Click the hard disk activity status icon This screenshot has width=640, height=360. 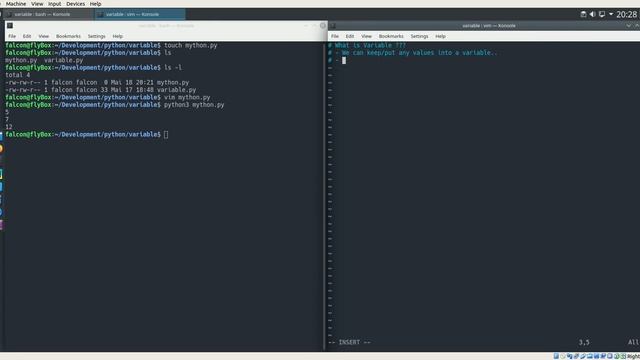pos(556,356)
